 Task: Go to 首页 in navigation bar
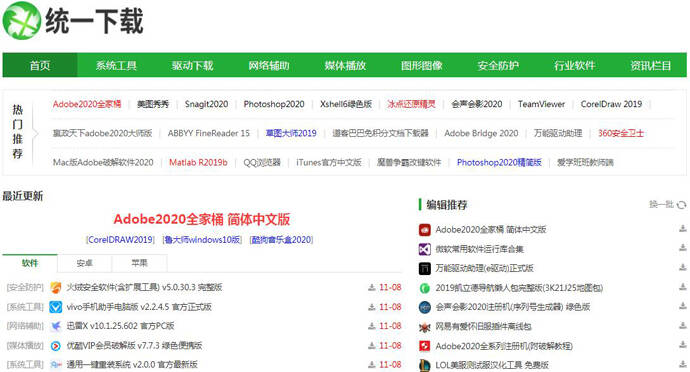tap(40, 65)
